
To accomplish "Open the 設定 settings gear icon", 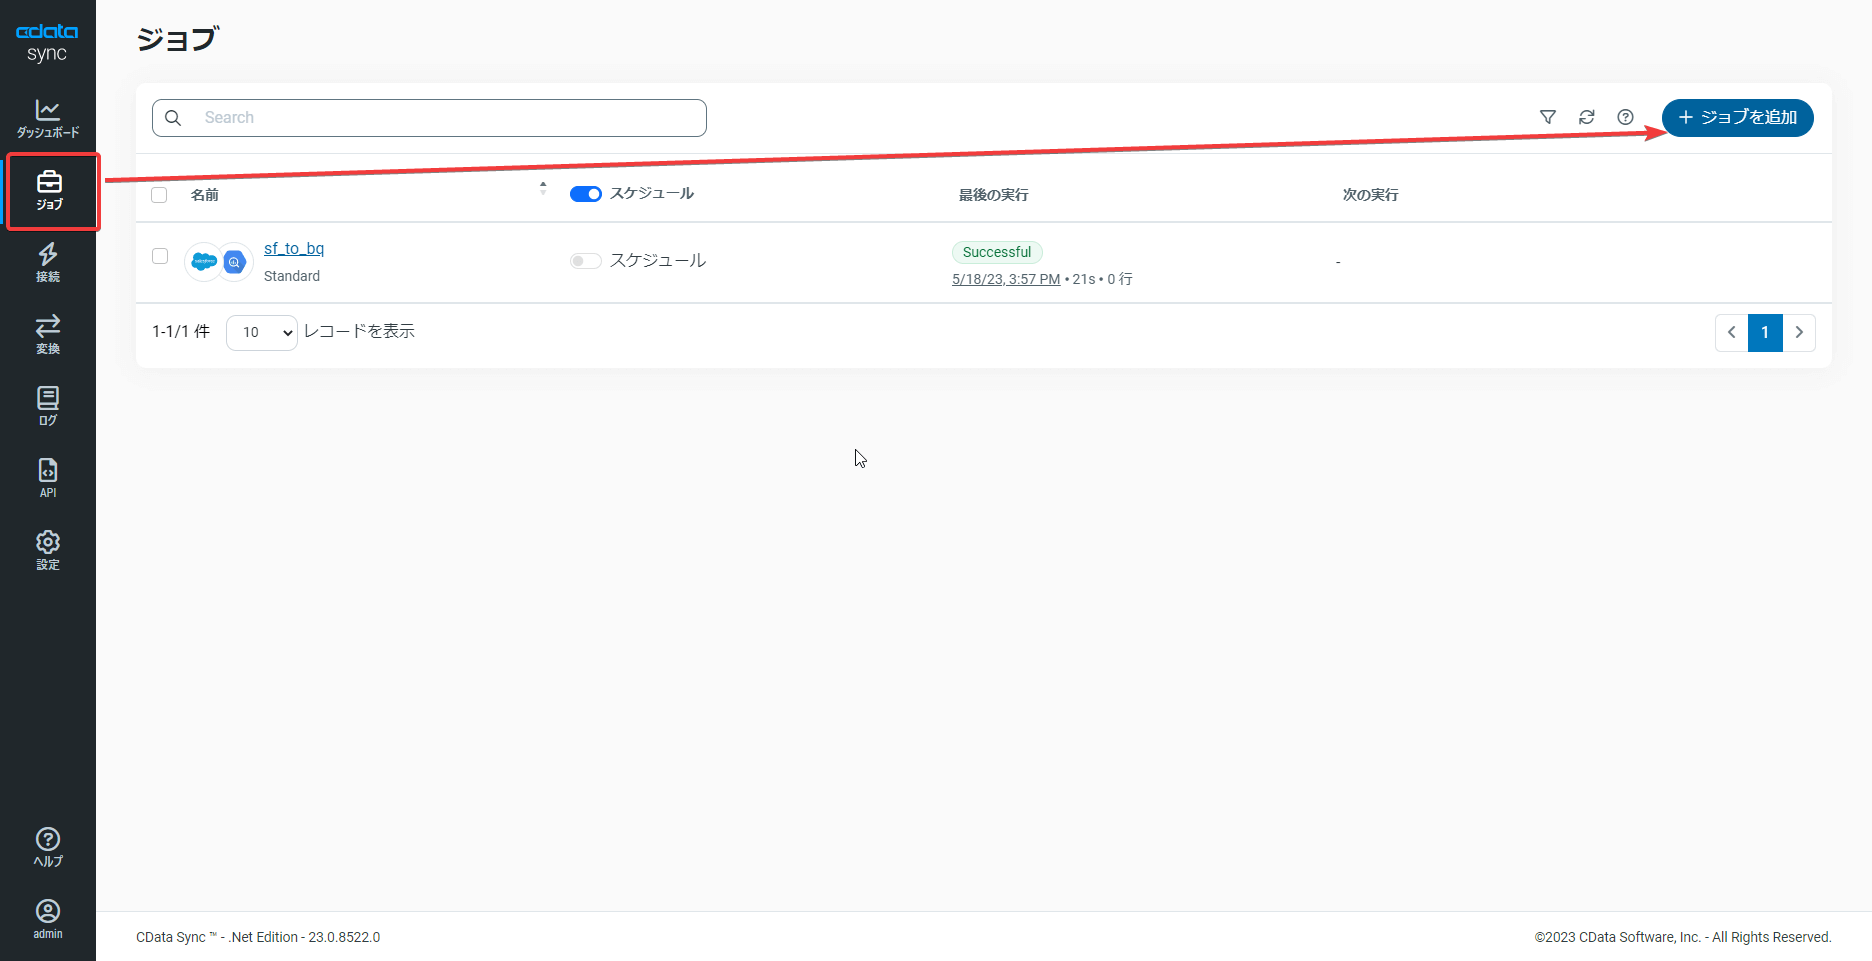I will pyautogui.click(x=48, y=550).
